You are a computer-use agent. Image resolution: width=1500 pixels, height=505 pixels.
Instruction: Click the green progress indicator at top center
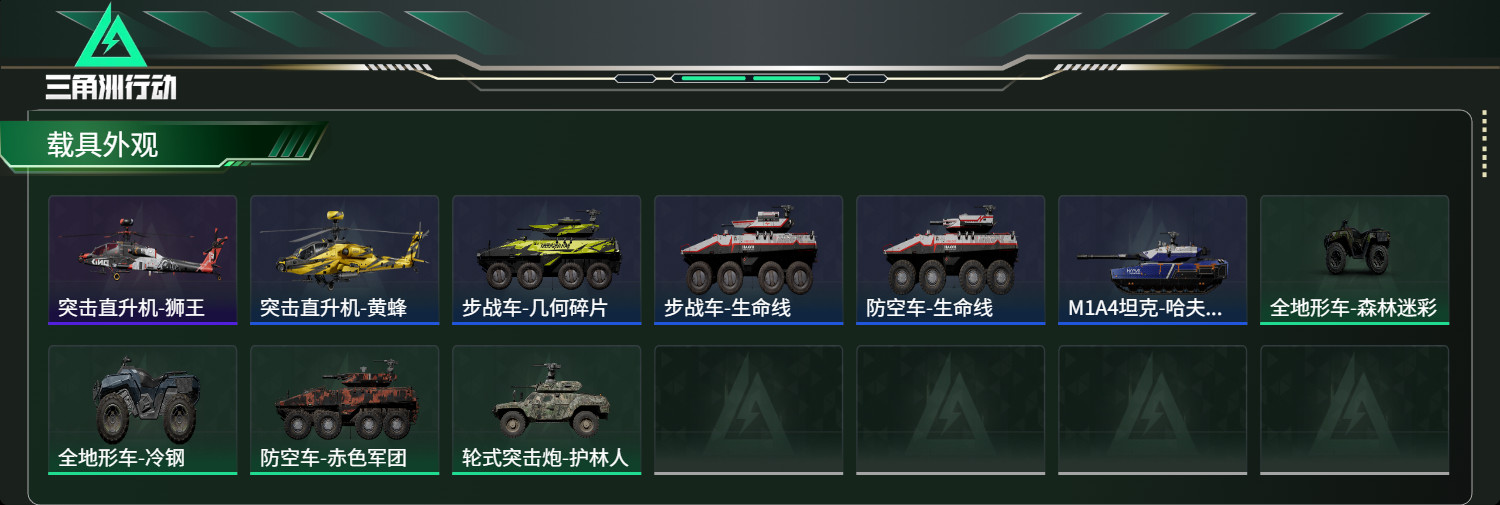[x=750, y=78]
